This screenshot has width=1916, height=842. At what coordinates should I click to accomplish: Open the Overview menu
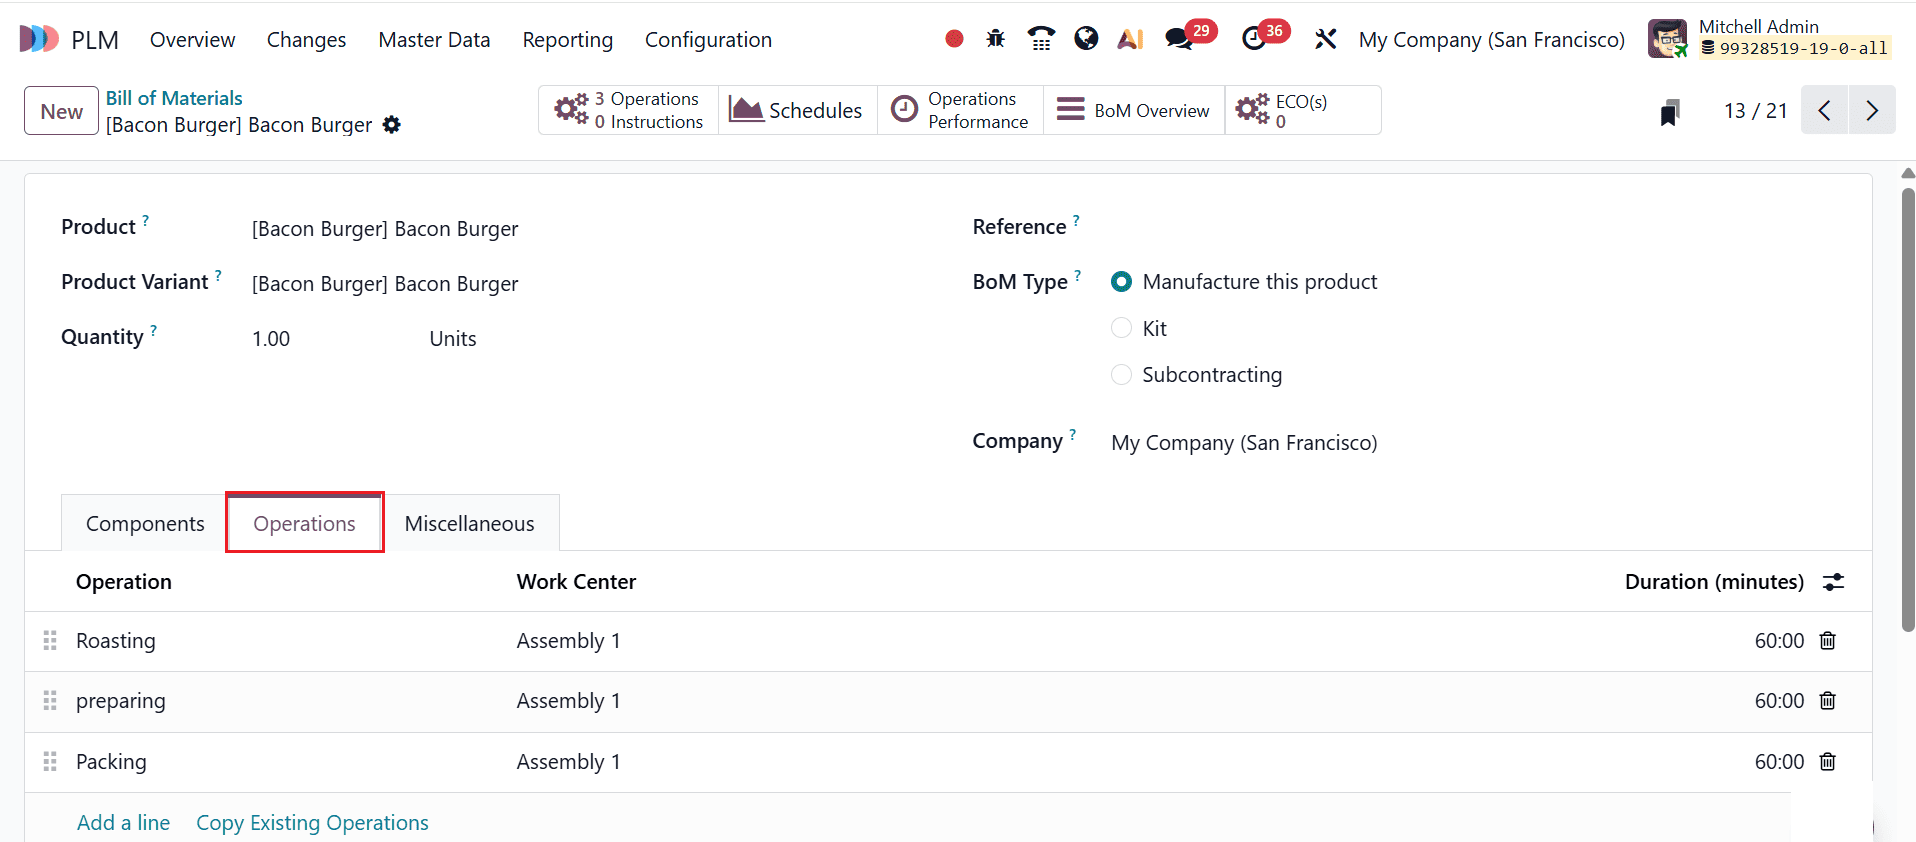coord(192,39)
